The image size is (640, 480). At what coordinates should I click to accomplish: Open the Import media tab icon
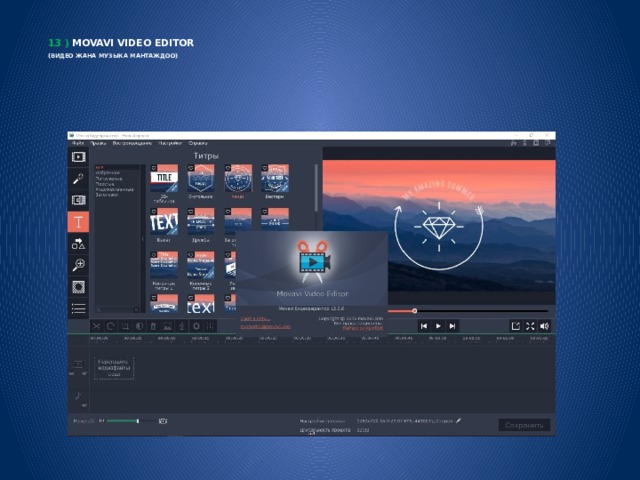(78, 157)
